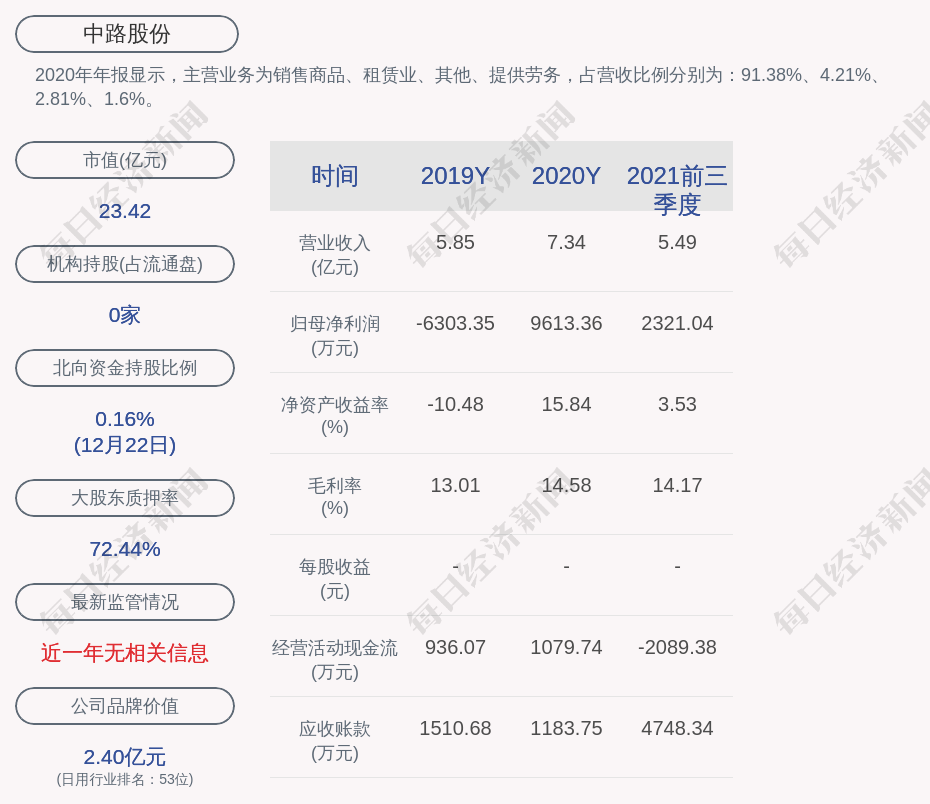Click the 应收账款 value 4748.34
930x804 pixels.
point(677,729)
